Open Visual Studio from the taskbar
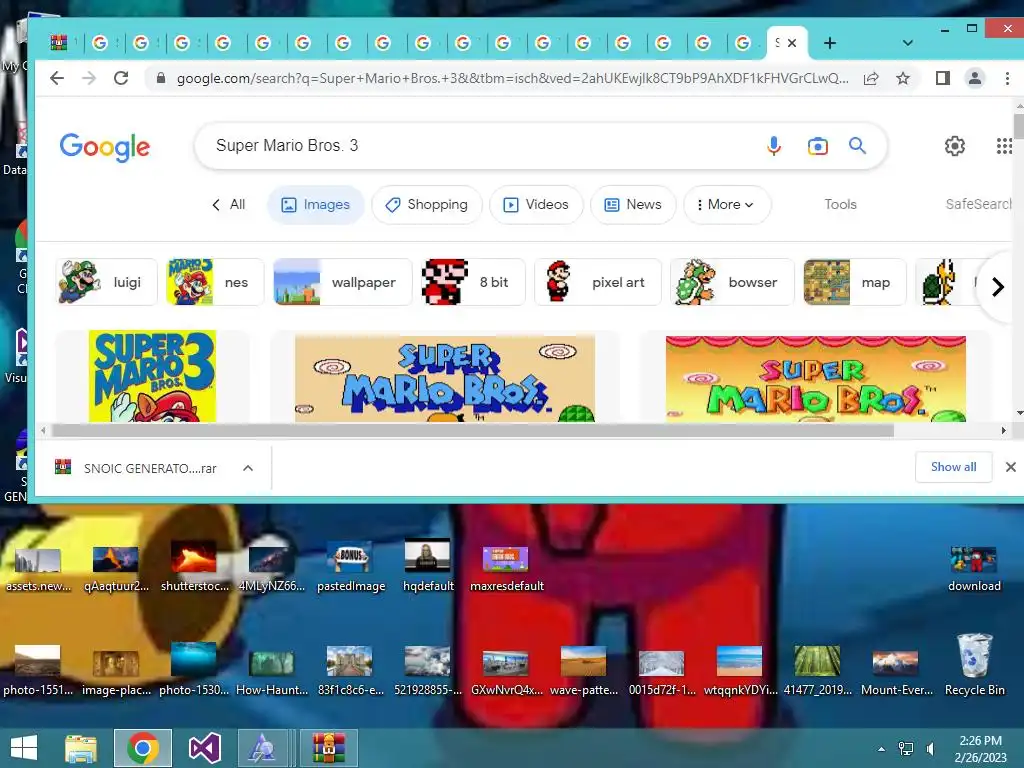This screenshot has height=768, width=1024. click(x=204, y=748)
